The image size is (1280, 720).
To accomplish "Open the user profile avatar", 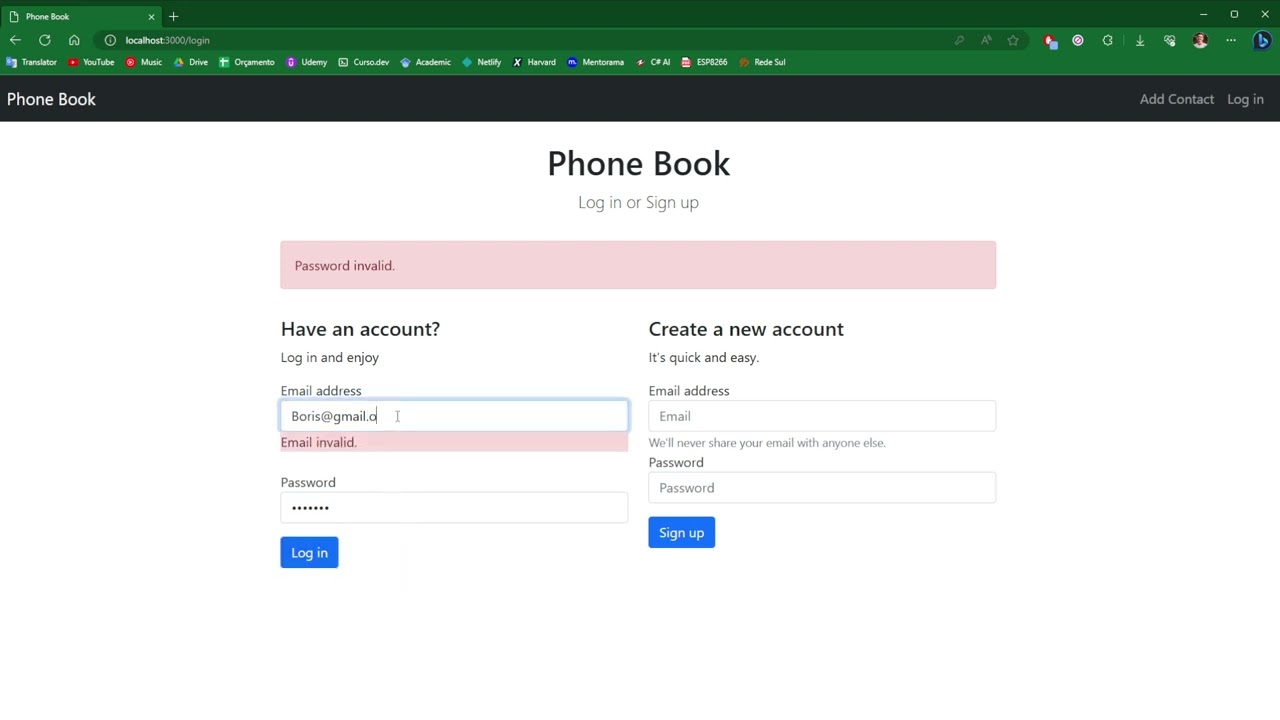I will tap(1200, 40).
